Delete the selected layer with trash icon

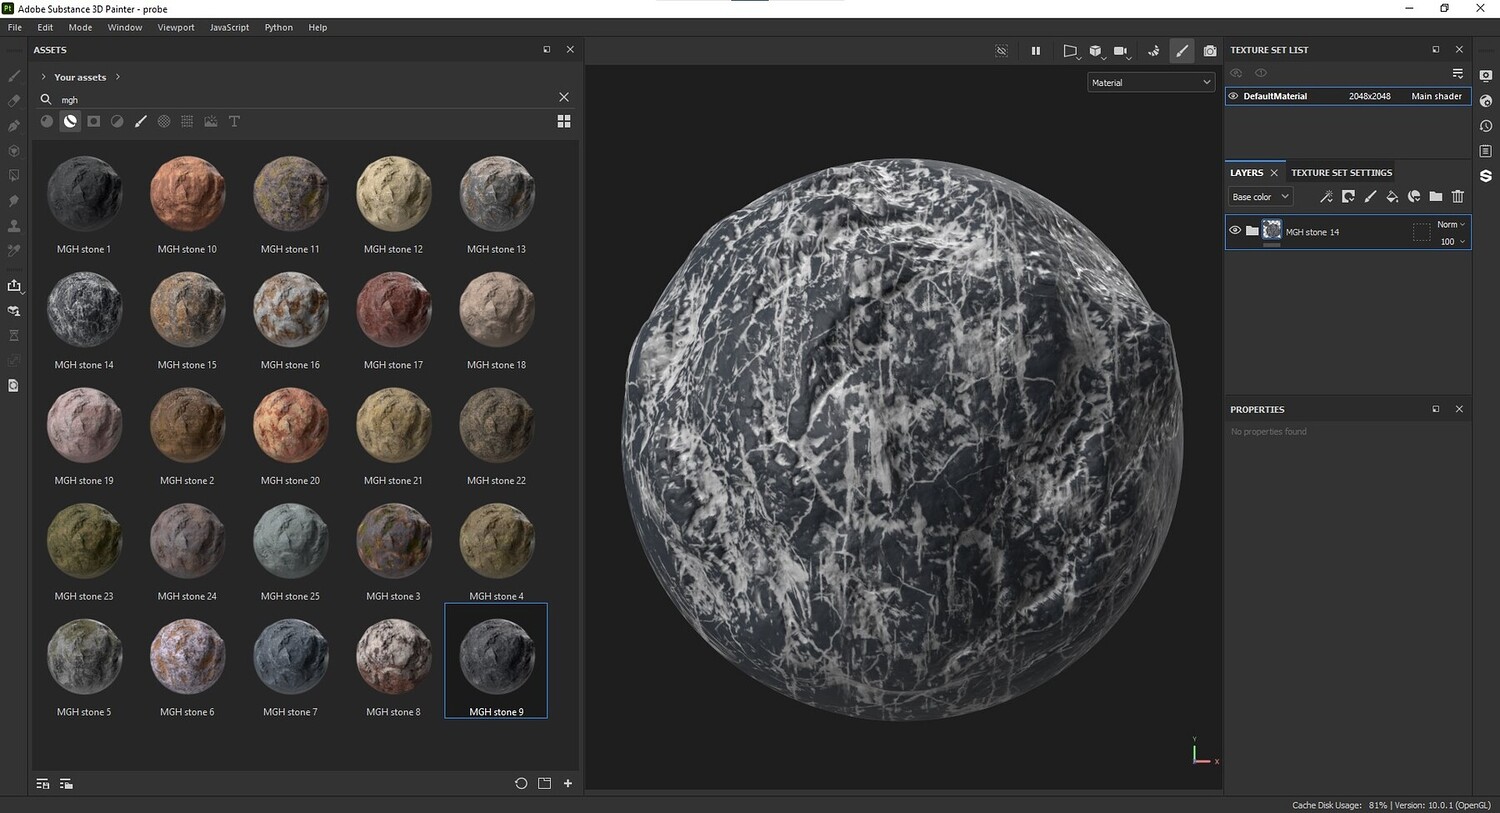click(1458, 197)
